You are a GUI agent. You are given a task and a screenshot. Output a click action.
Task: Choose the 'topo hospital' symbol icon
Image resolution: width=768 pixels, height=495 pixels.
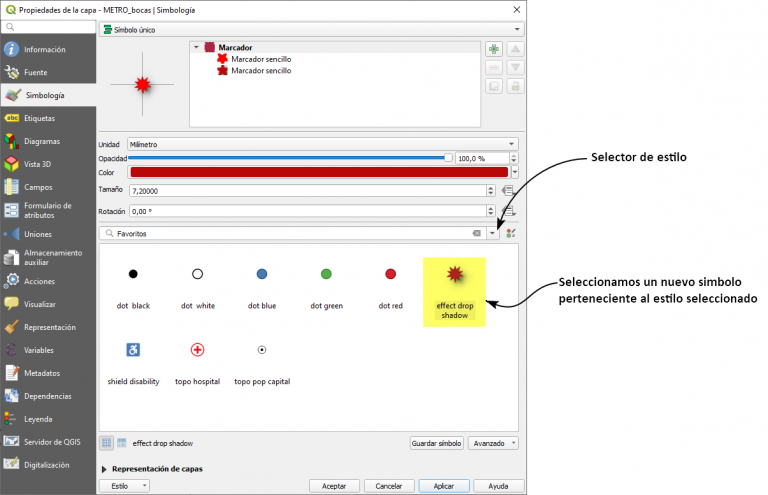click(x=197, y=350)
